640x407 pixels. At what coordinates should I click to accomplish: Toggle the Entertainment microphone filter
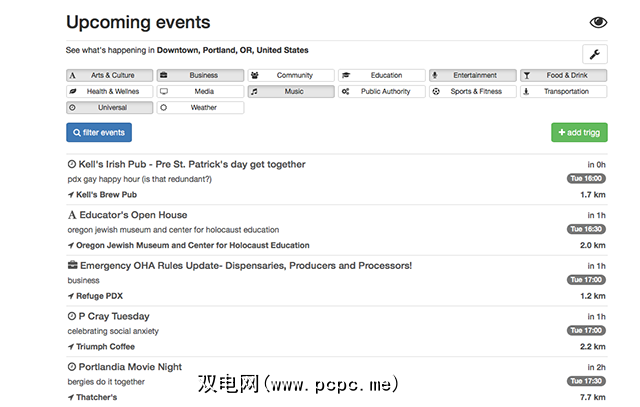coord(472,75)
